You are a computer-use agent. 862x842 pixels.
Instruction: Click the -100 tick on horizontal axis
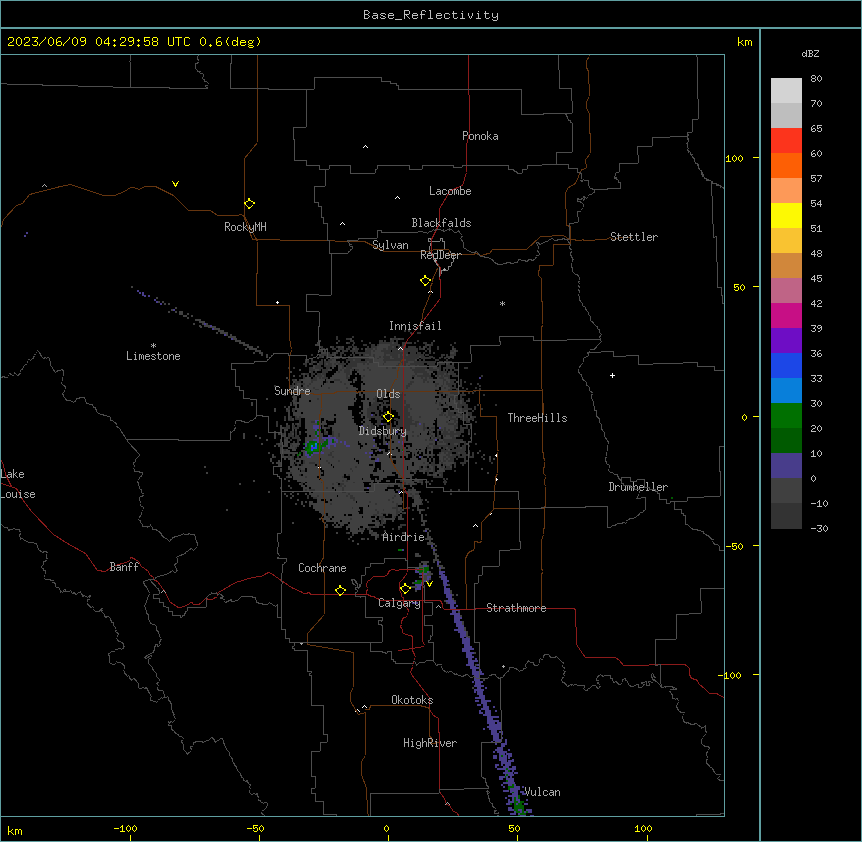click(125, 828)
